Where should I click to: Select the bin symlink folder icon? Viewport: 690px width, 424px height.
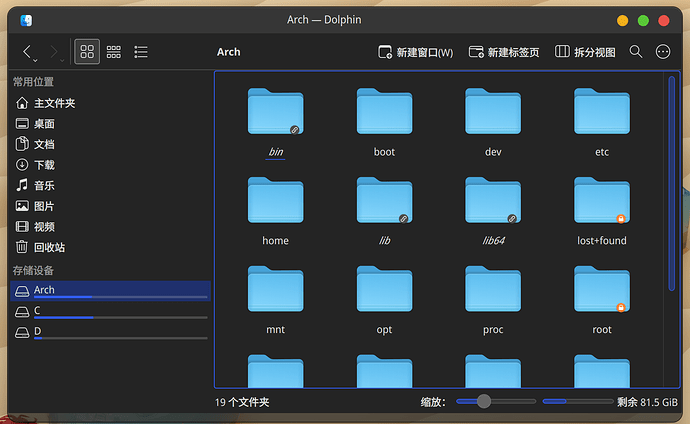point(275,111)
